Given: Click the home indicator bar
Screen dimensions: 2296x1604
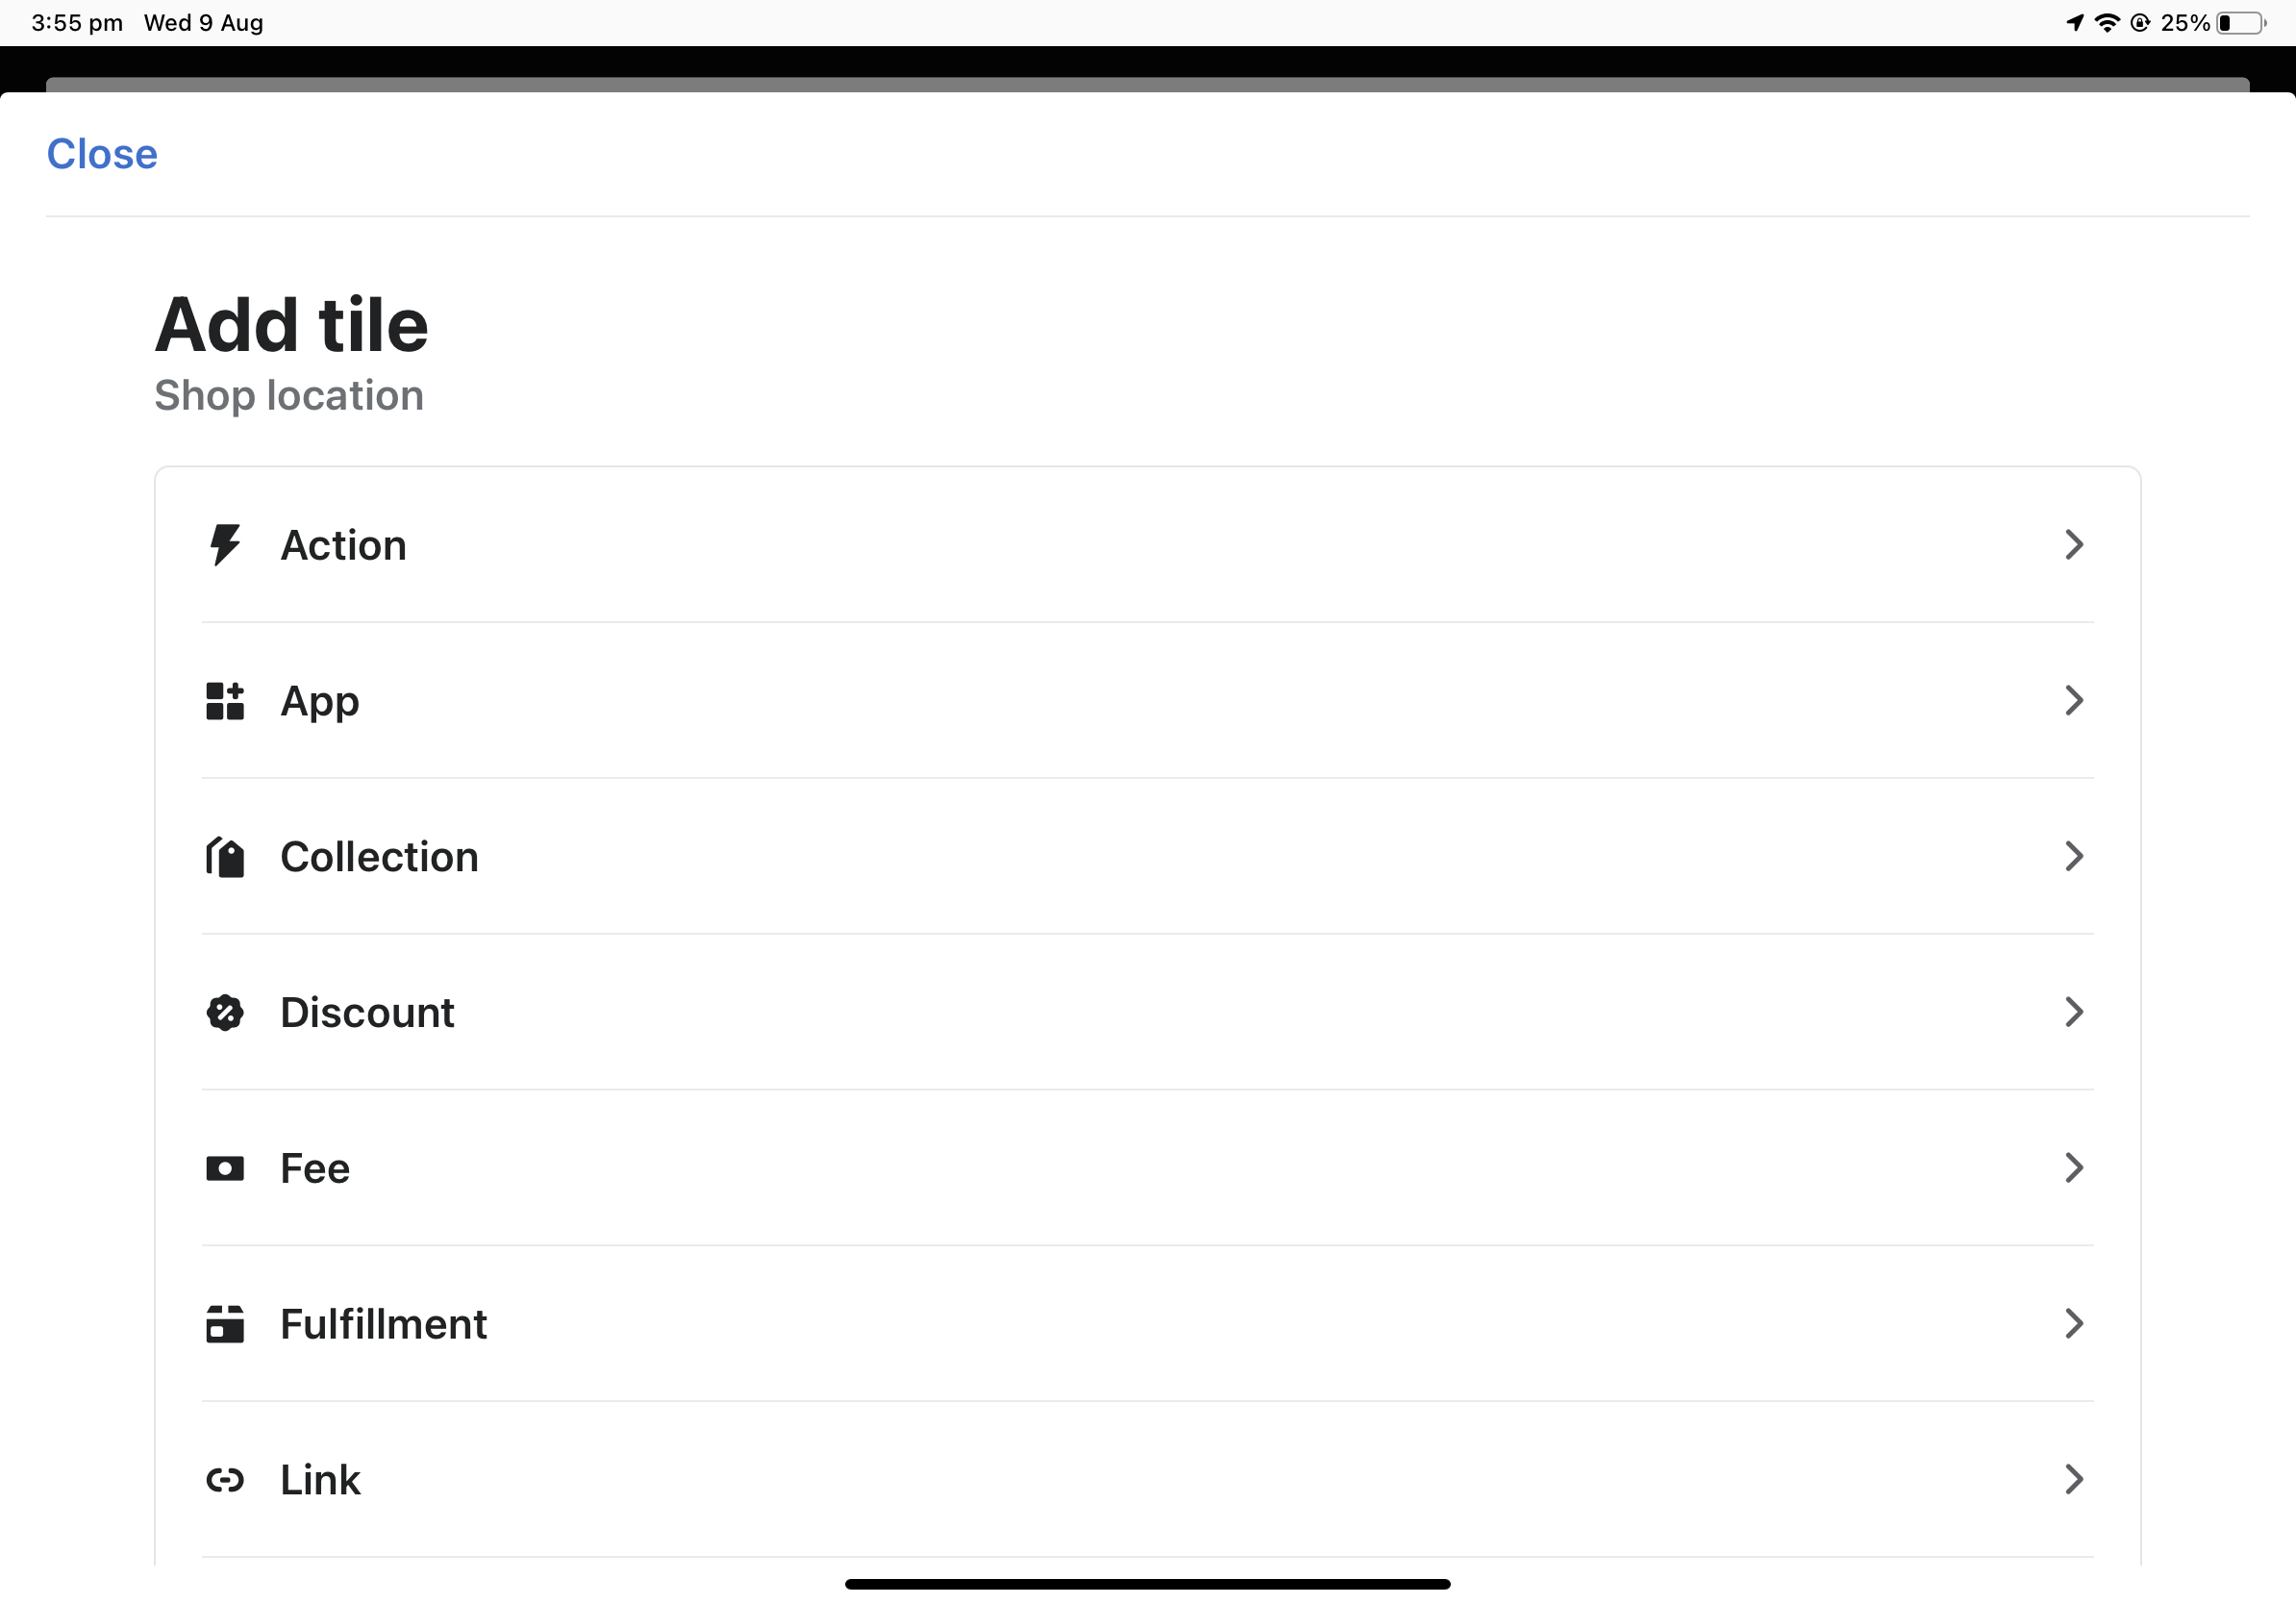Looking at the screenshot, I should (x=1148, y=1583).
